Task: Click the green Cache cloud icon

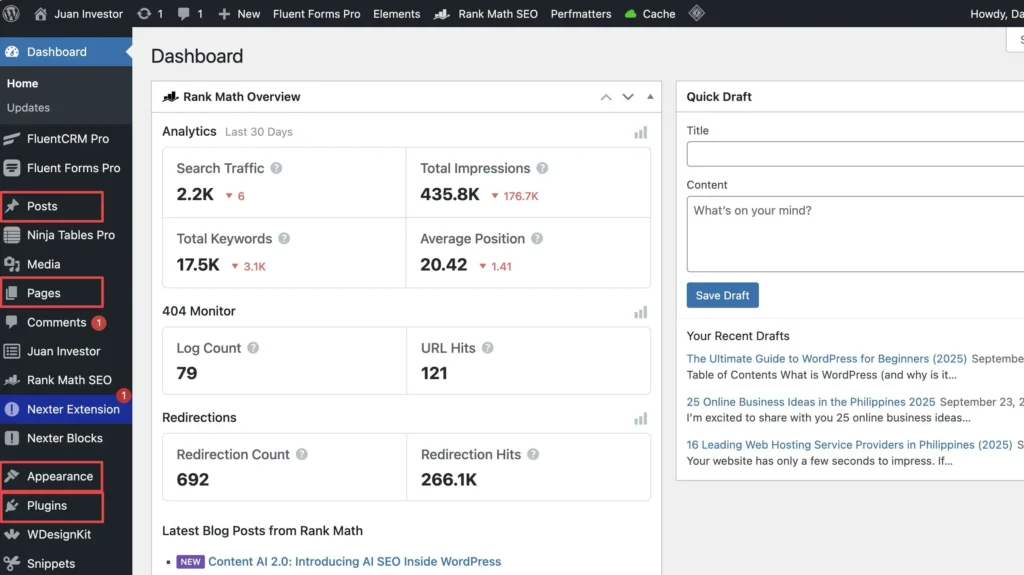Action: click(630, 14)
